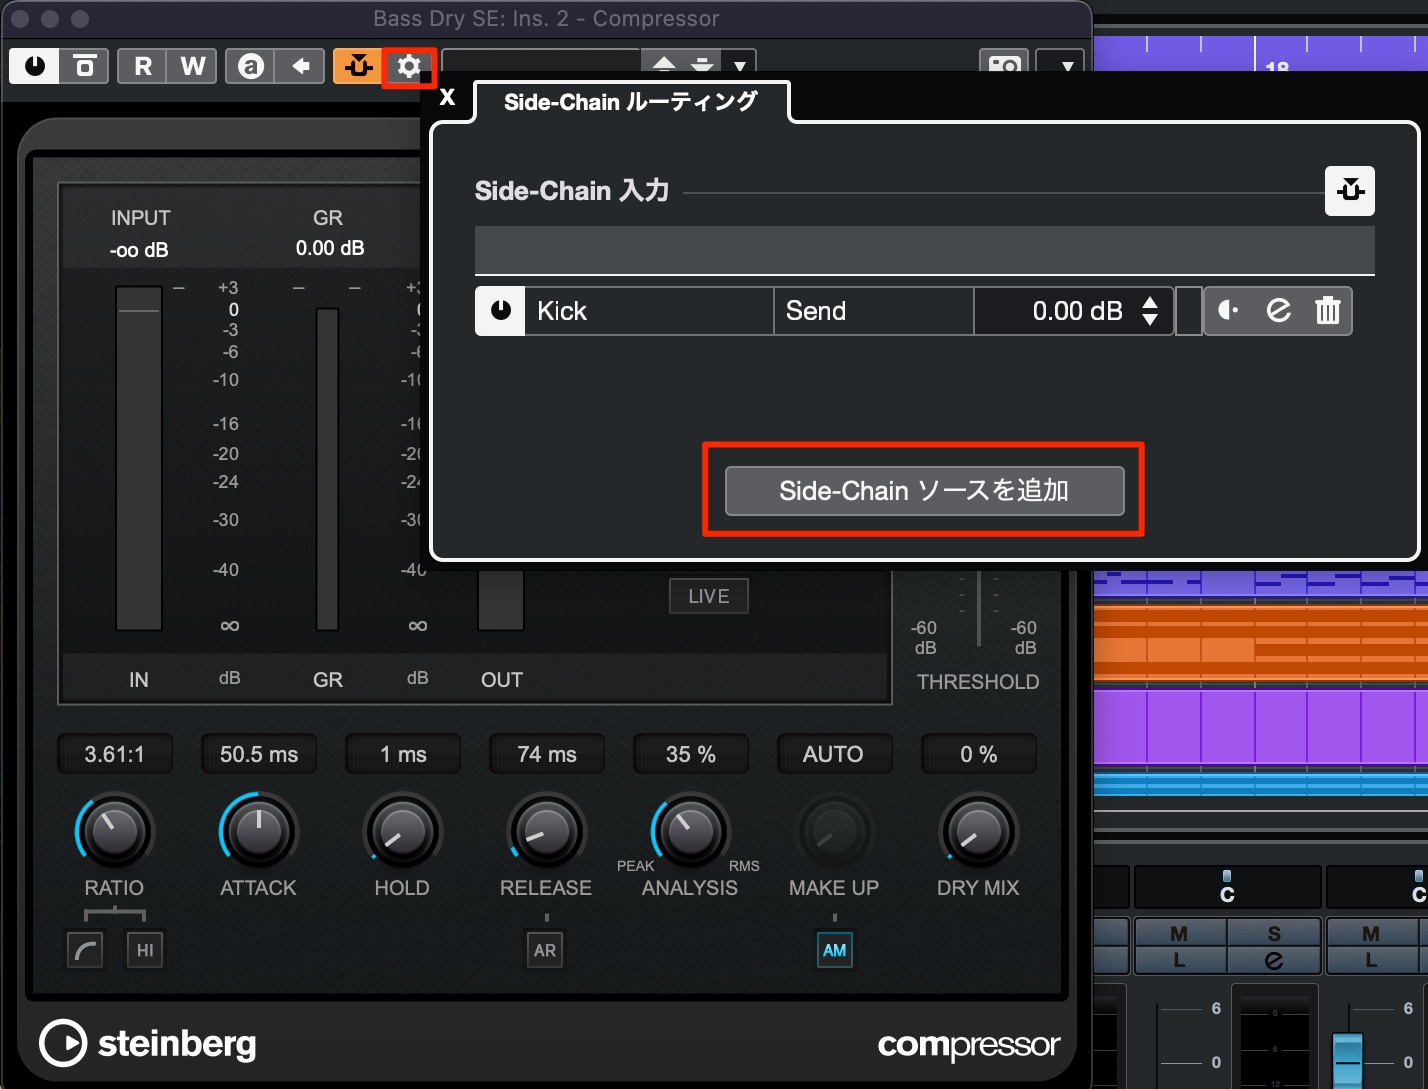Toggle AR auto release button
Viewport: 1428px width, 1089px height.
[x=545, y=950]
